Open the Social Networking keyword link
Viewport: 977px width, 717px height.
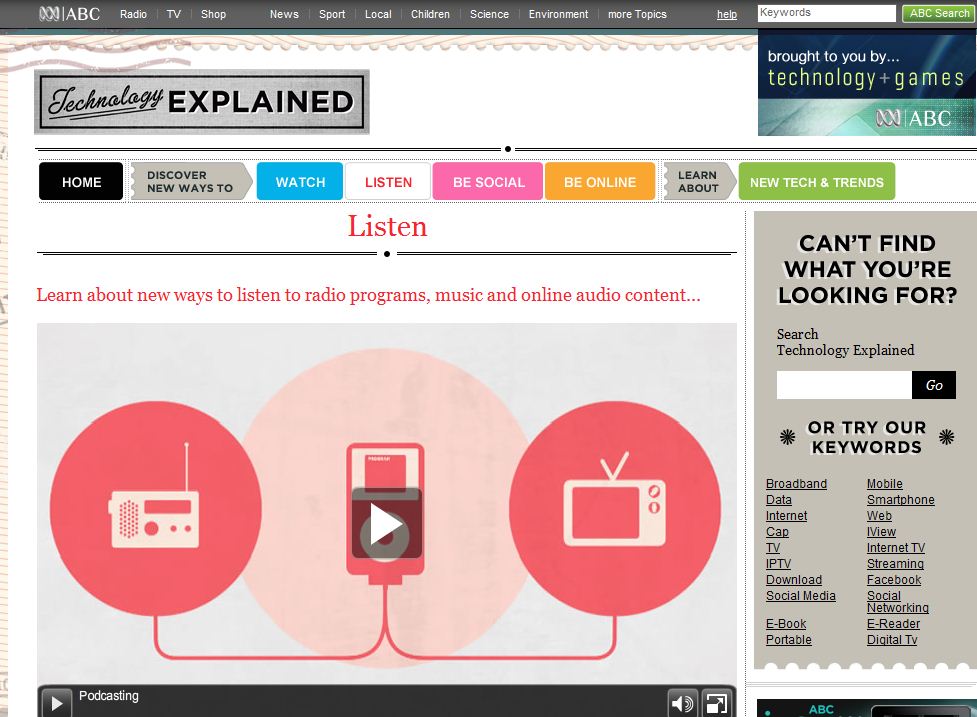[897, 602]
